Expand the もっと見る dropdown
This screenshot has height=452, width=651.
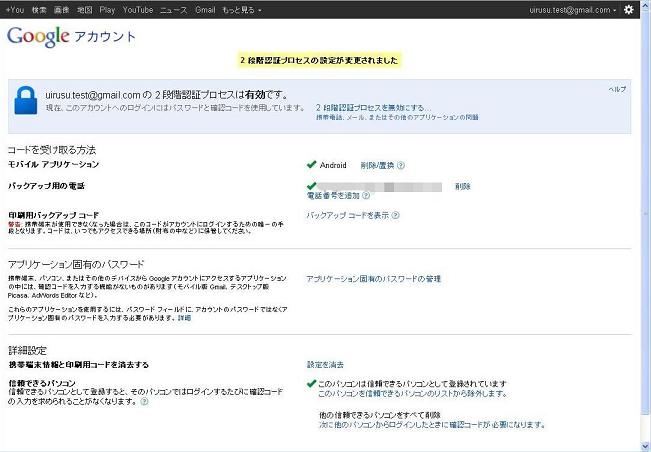pyautogui.click(x=242, y=10)
